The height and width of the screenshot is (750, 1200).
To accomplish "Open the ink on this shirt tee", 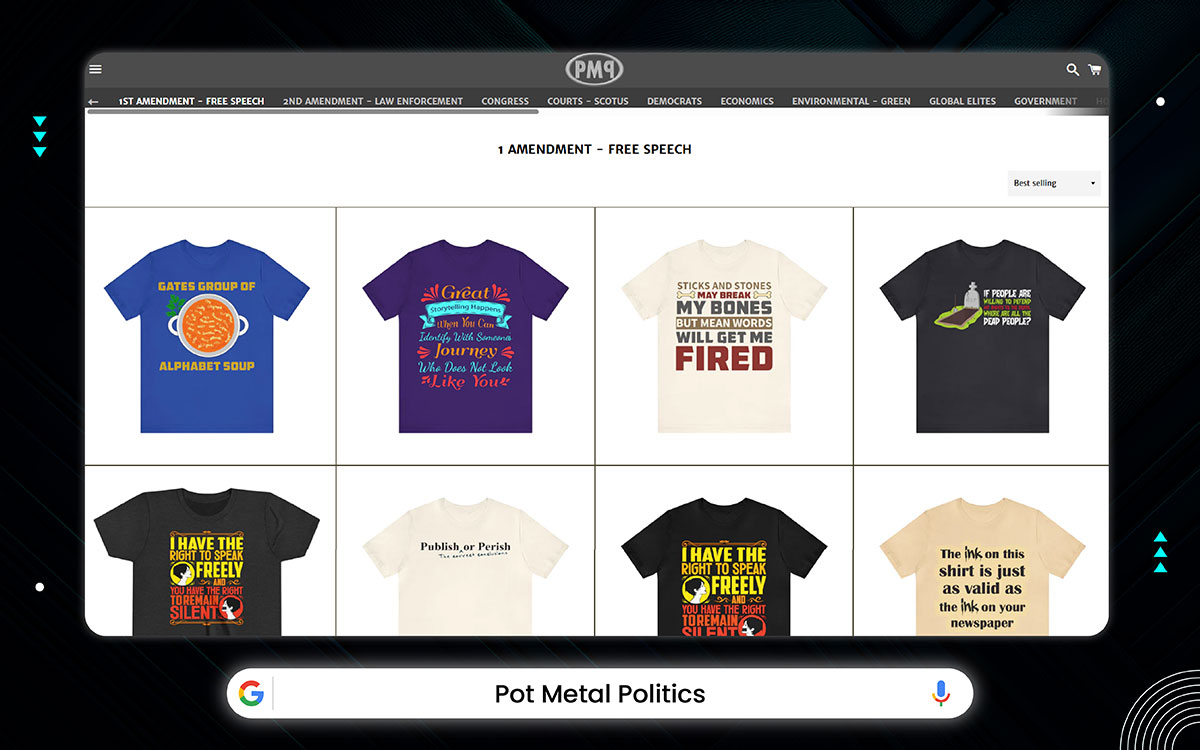I will click(x=982, y=565).
